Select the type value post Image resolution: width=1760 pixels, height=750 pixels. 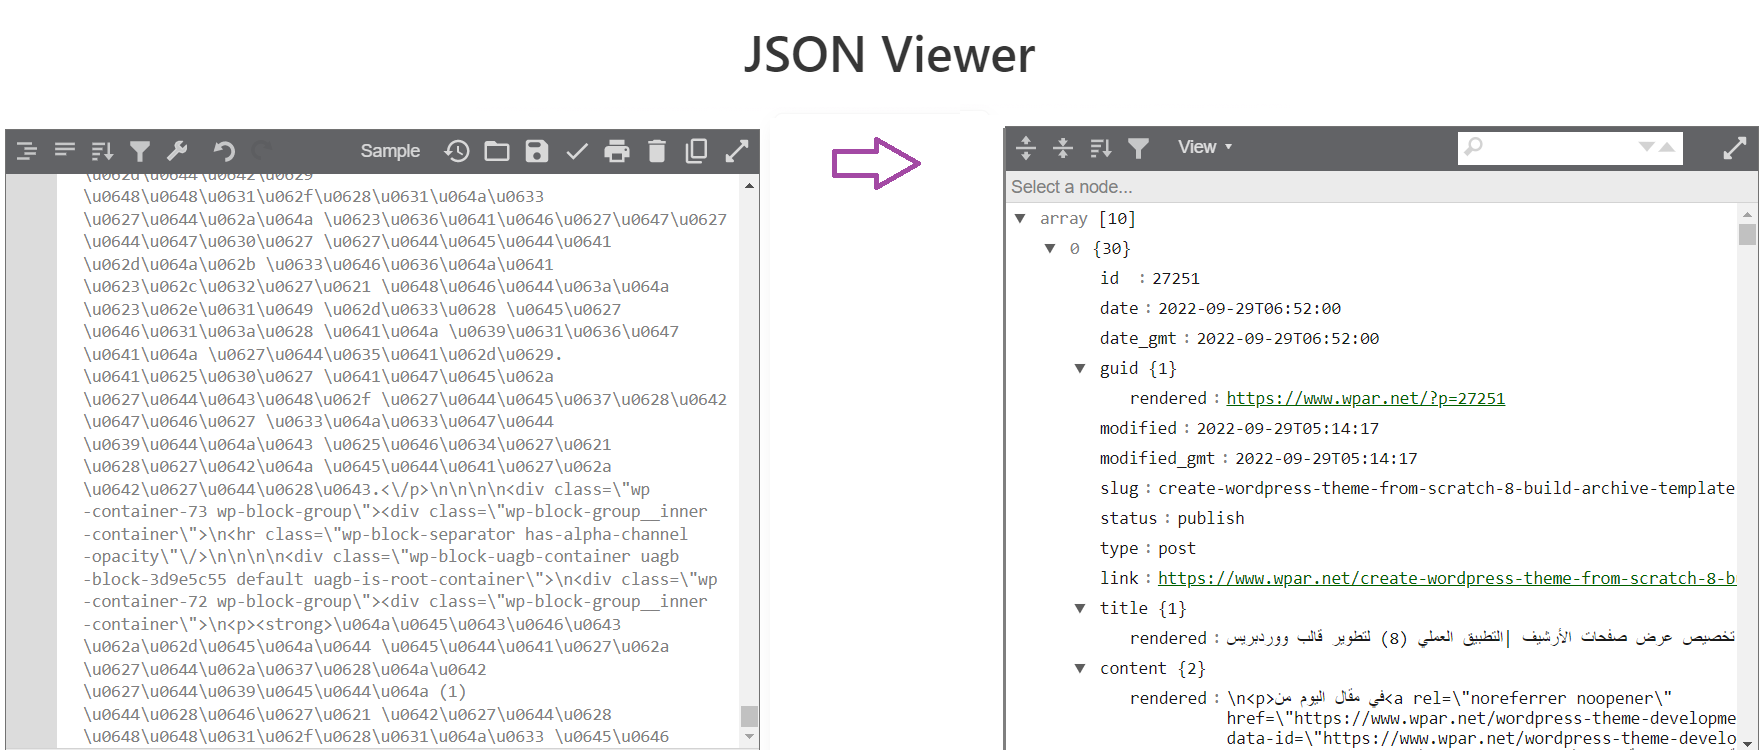point(1176,548)
